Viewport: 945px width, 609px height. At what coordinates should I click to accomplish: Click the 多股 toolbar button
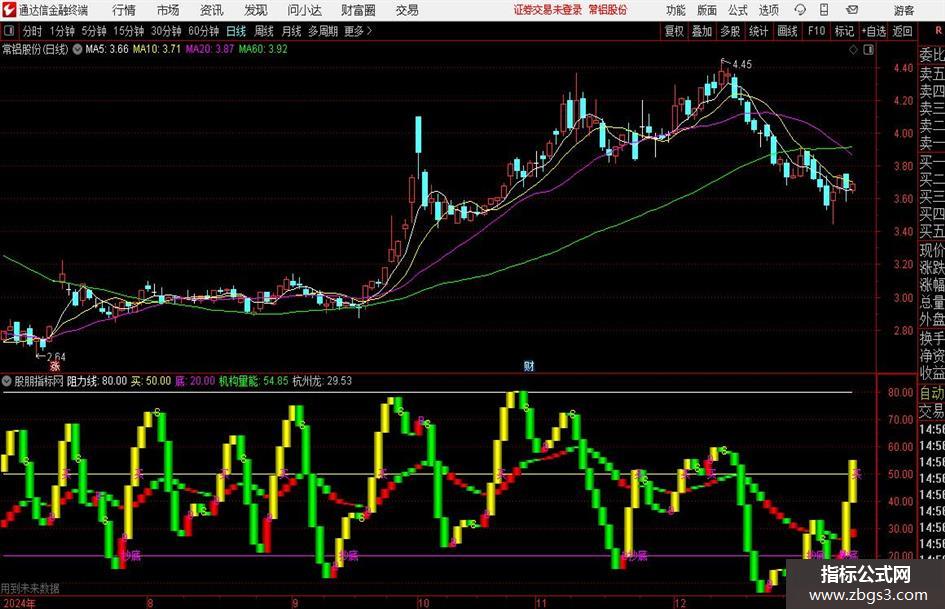click(730, 31)
